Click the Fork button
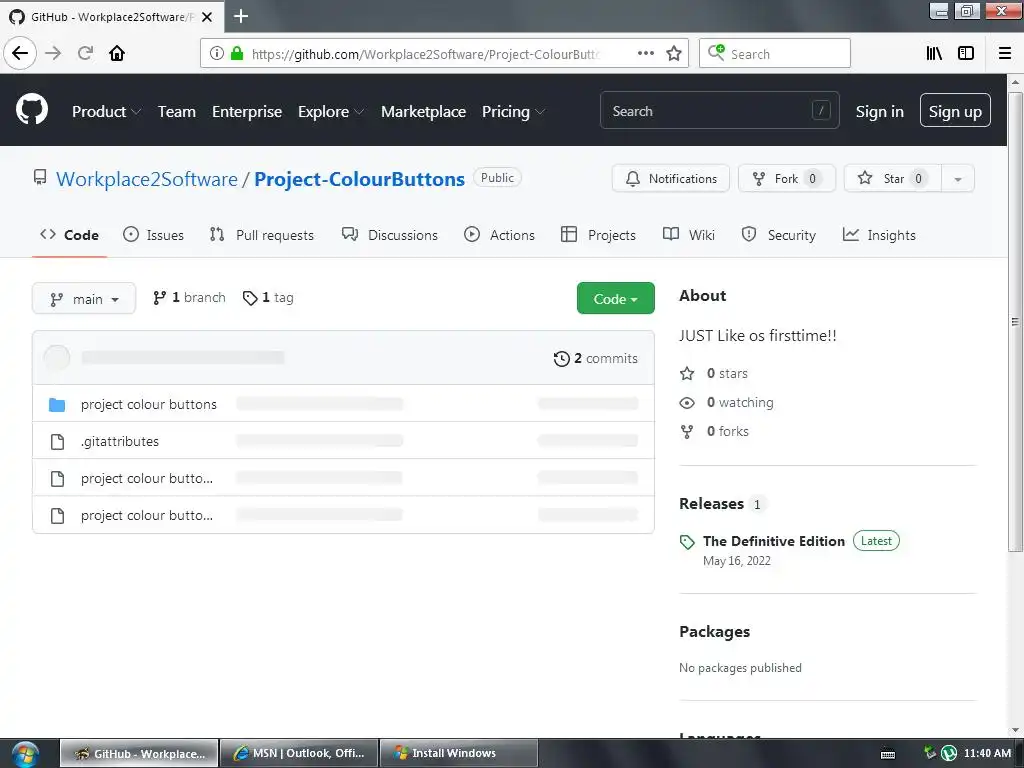This screenshot has width=1024, height=768. point(786,179)
